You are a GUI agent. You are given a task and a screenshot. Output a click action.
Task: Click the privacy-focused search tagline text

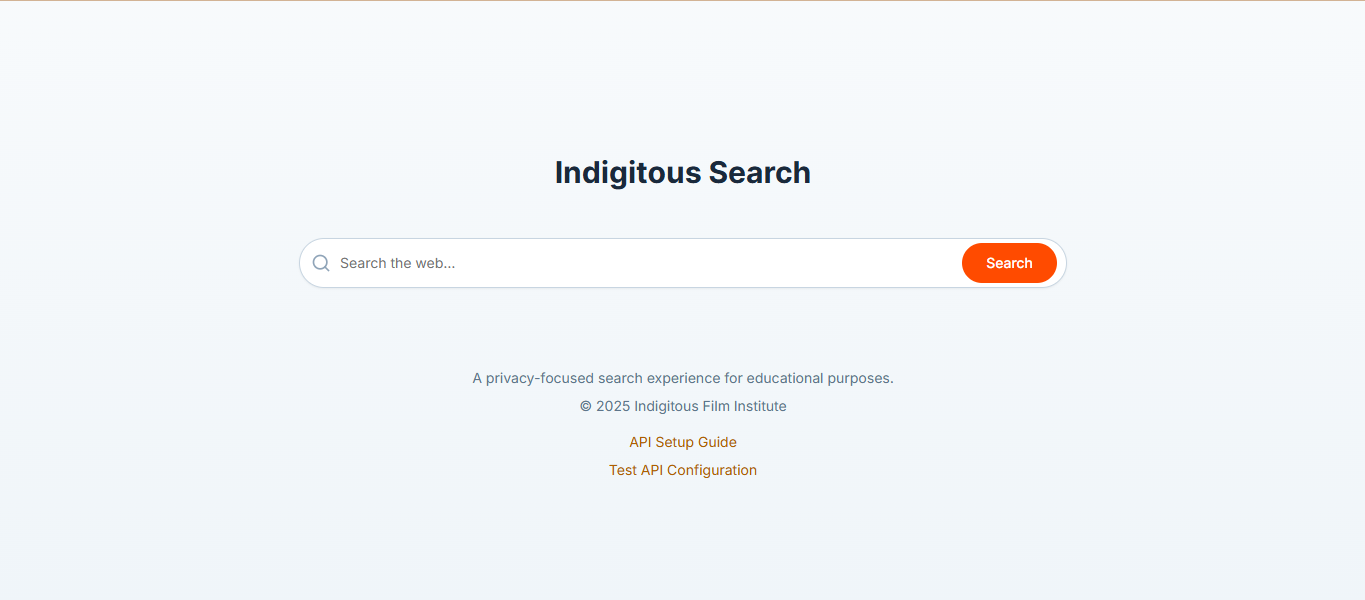click(683, 378)
